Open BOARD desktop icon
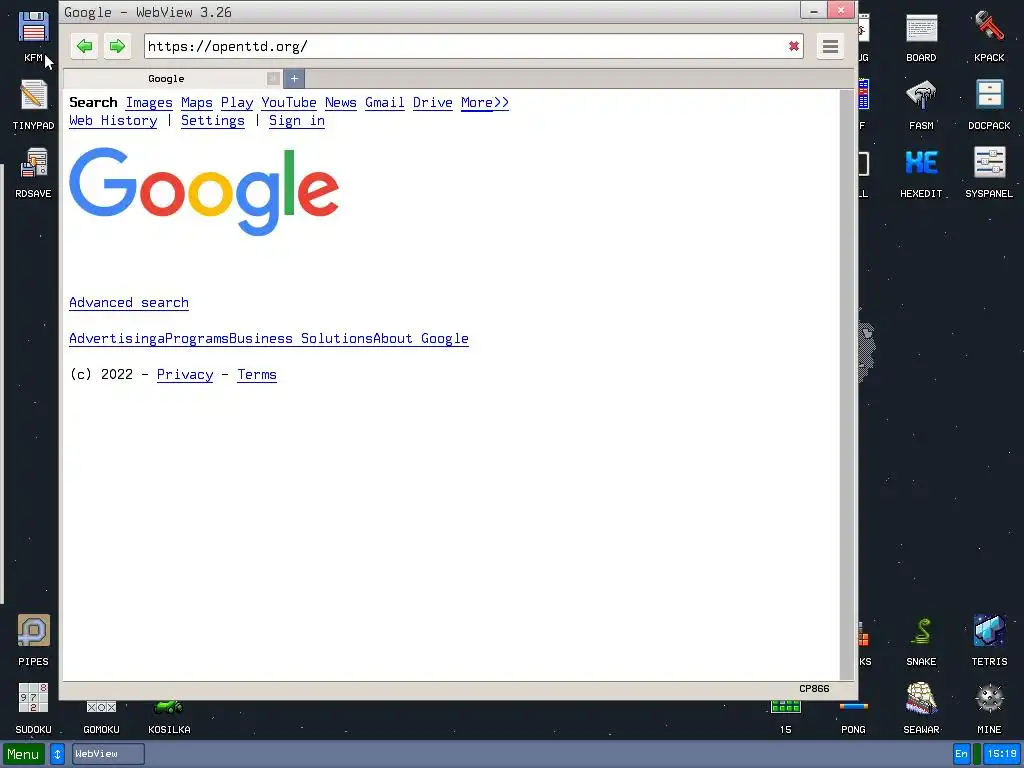1024x768 pixels. [x=921, y=37]
